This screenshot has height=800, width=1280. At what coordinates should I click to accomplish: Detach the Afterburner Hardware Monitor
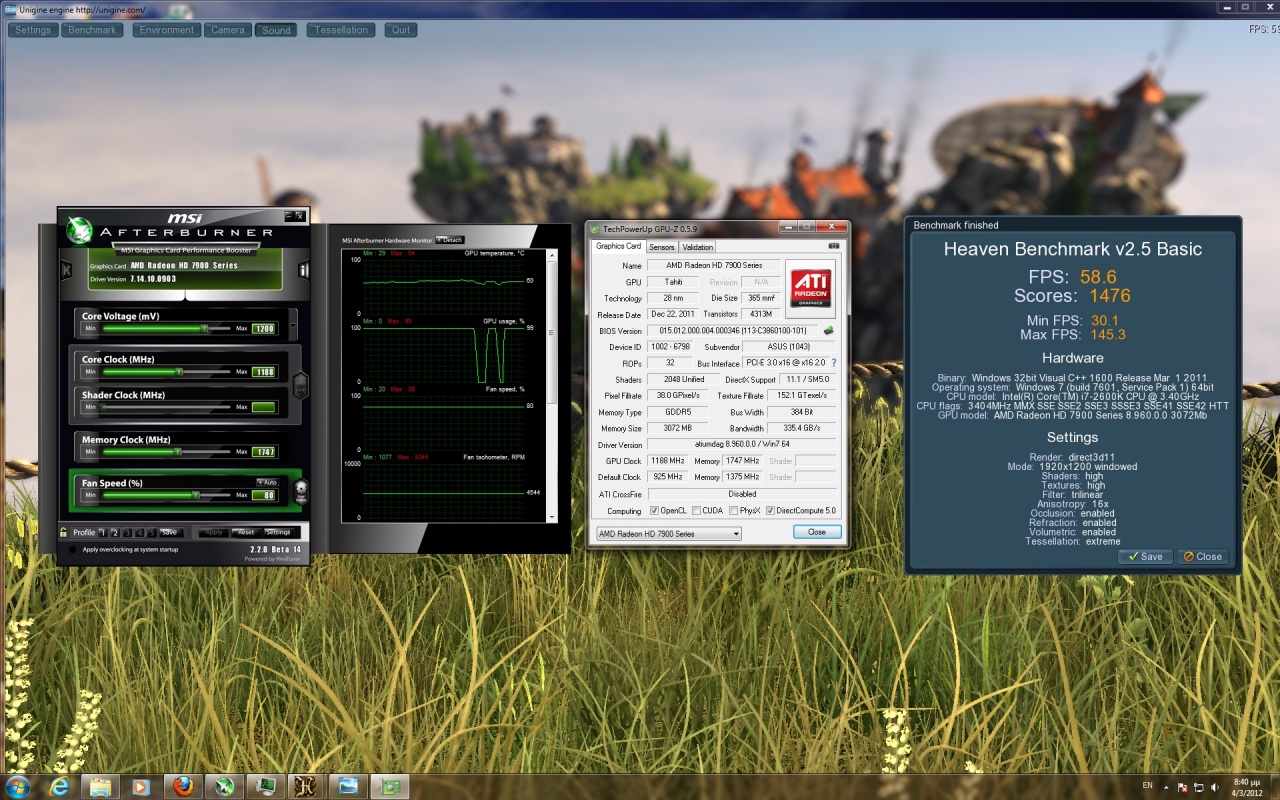click(450, 240)
